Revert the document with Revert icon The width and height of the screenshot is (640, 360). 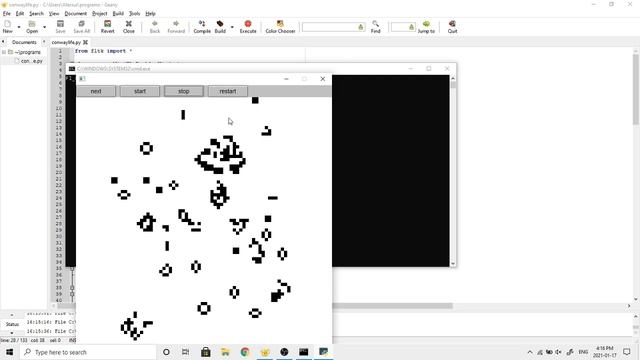coord(107,27)
